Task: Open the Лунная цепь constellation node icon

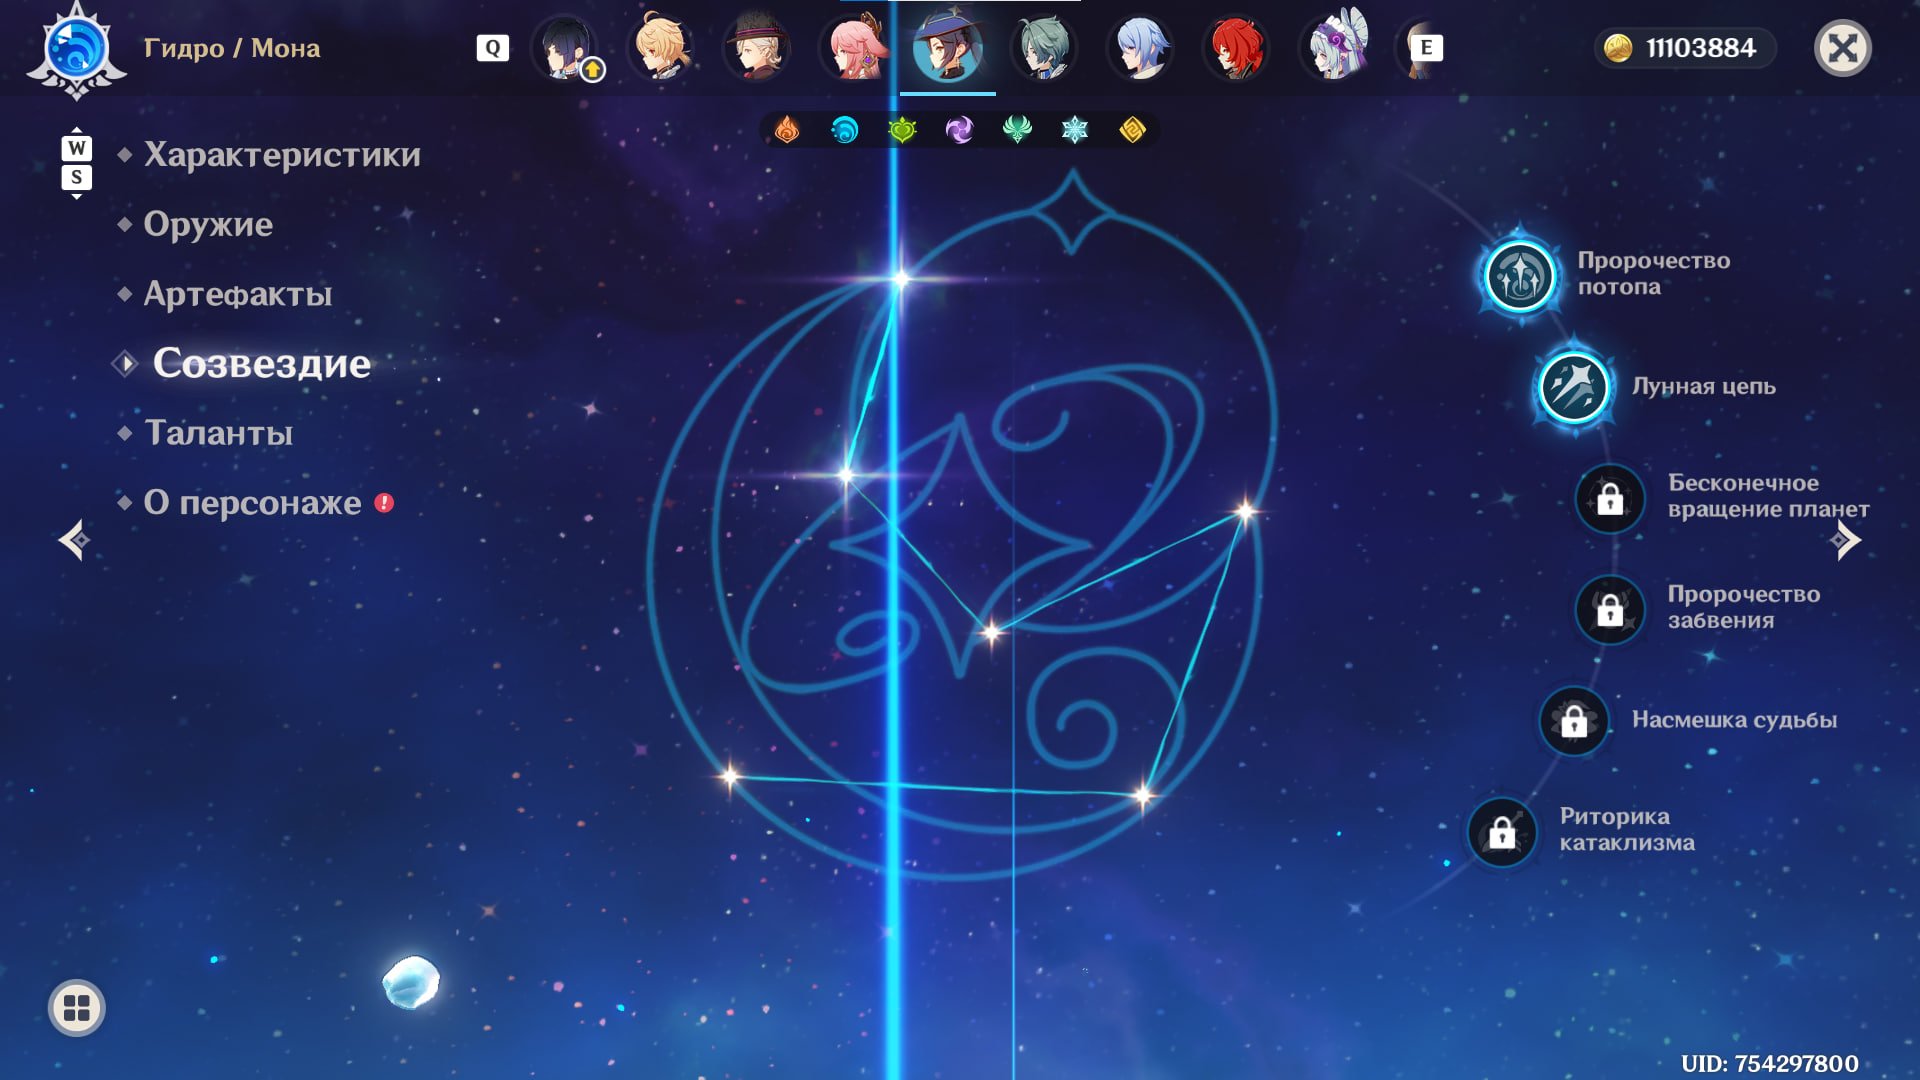Action: pos(1574,387)
